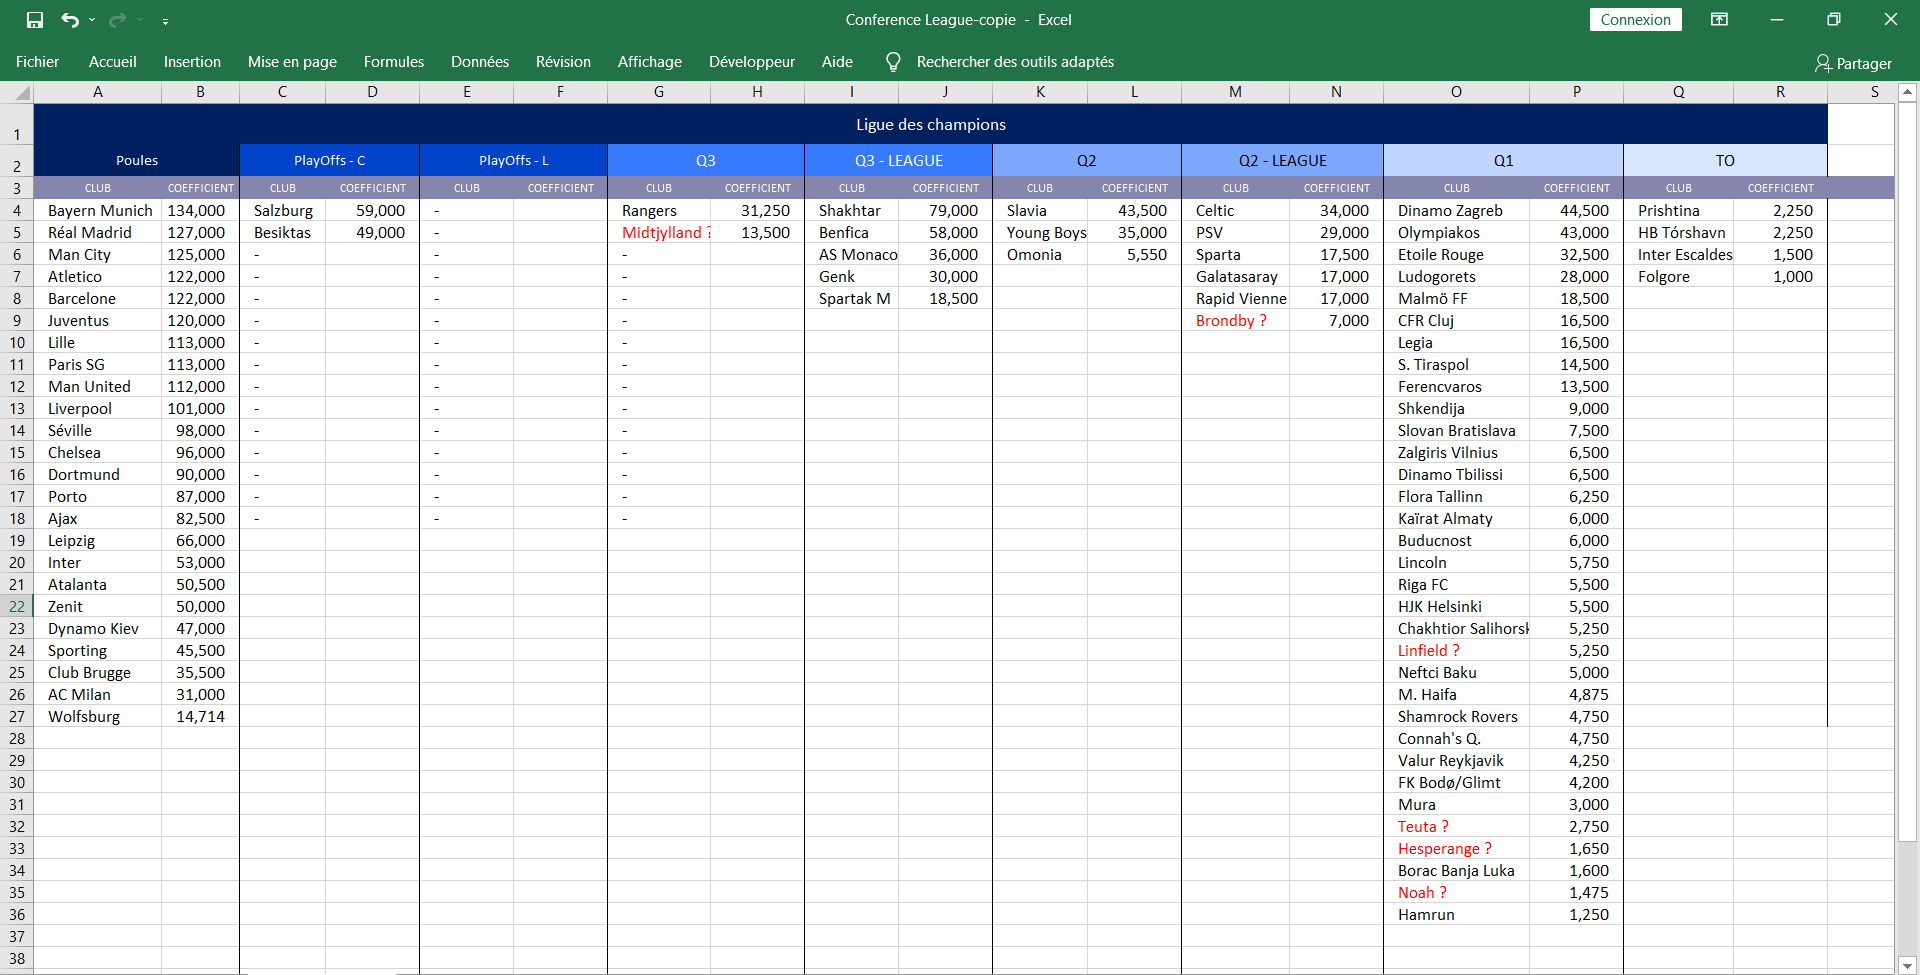This screenshot has width=1920, height=975.
Task: Click the Connexion sign-in button
Action: [x=1635, y=20]
